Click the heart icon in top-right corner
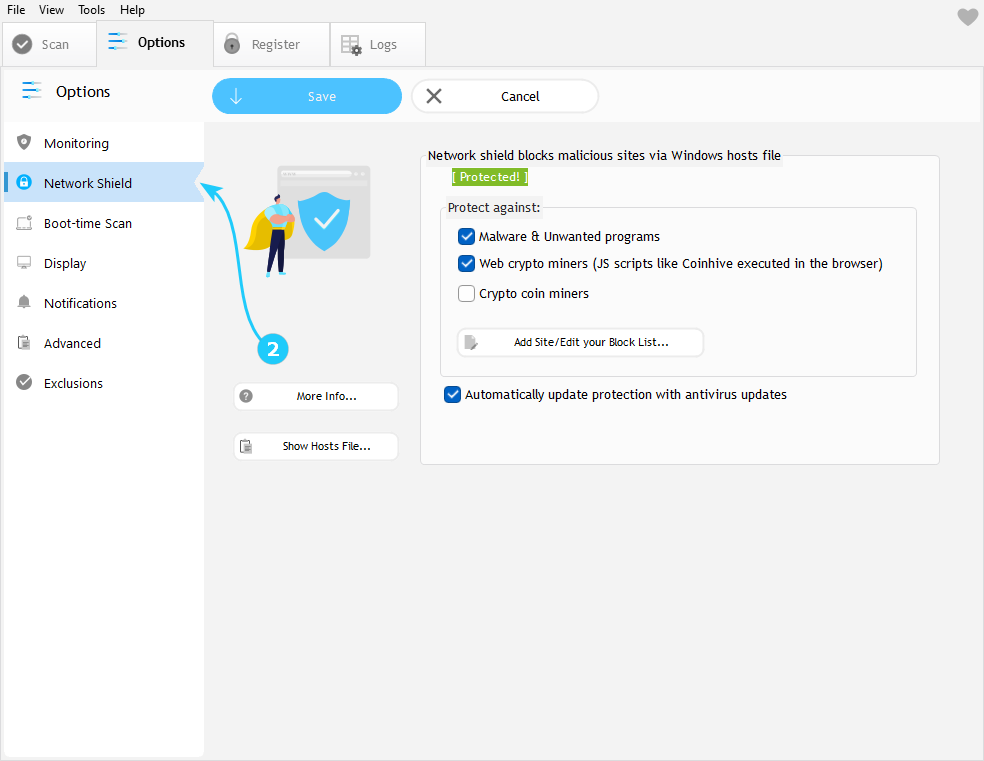The width and height of the screenshot is (984, 761). click(x=967, y=17)
